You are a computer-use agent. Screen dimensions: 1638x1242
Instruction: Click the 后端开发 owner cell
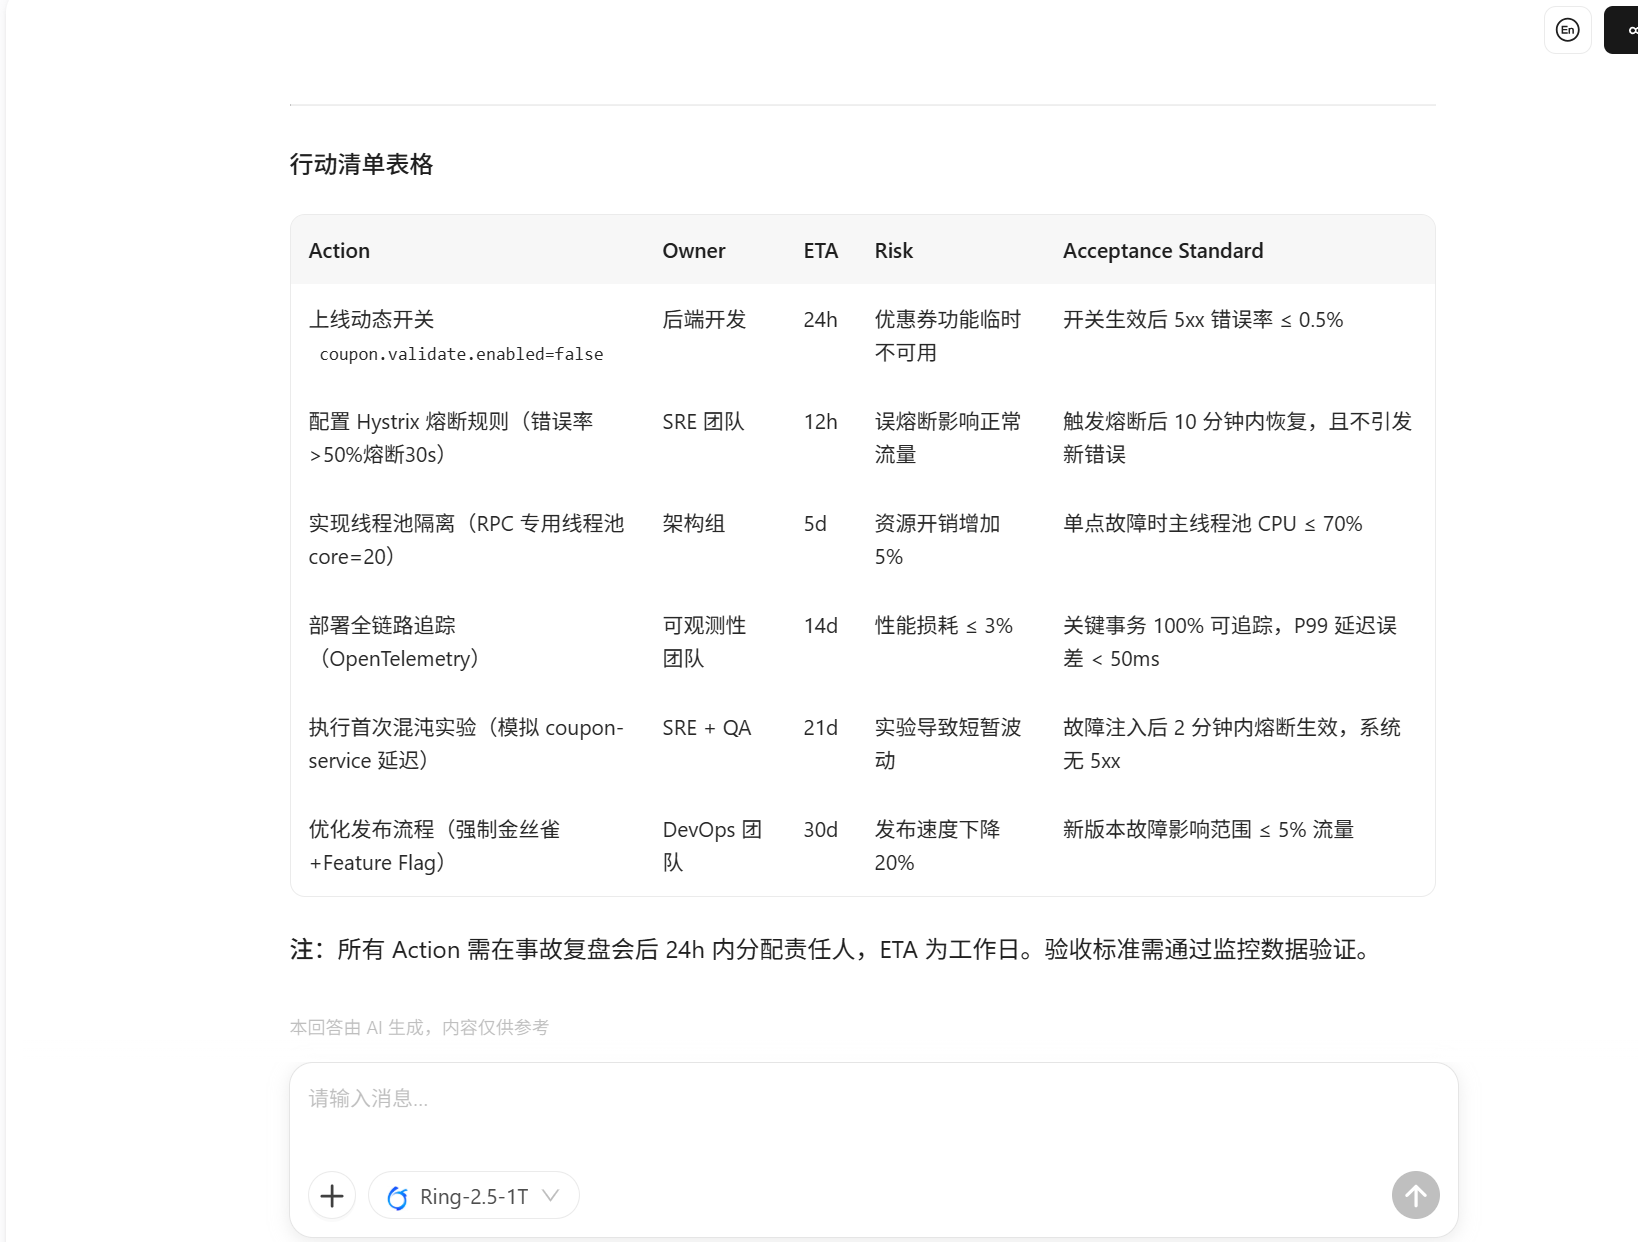coord(704,320)
